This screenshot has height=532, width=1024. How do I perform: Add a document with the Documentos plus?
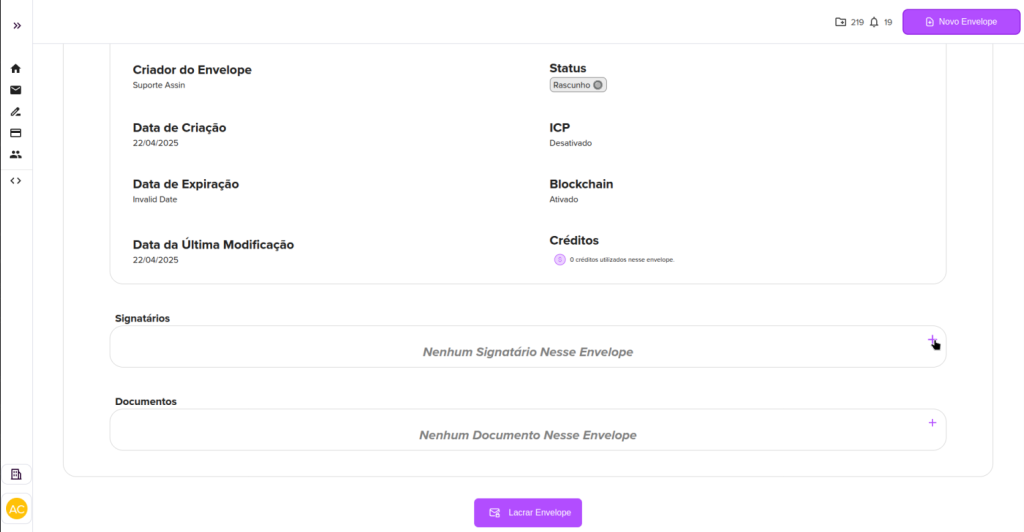tap(932, 423)
